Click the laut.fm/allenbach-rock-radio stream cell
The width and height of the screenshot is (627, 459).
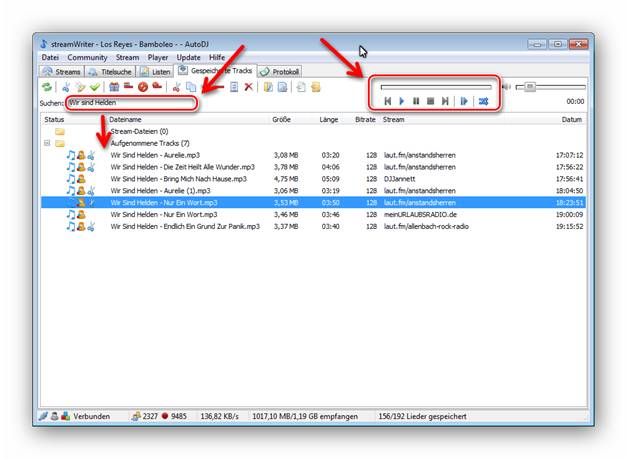click(x=426, y=226)
